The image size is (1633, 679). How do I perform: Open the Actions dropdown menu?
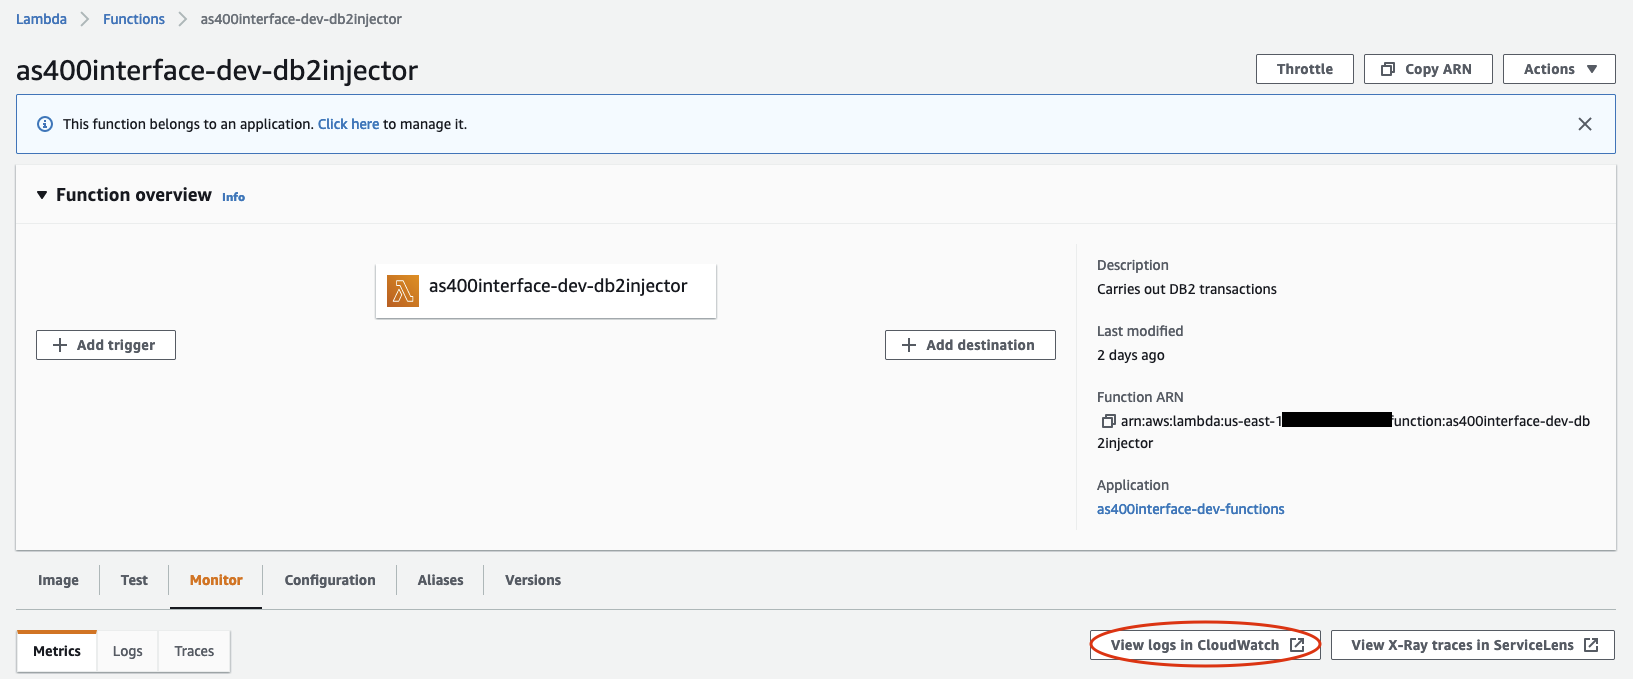pyautogui.click(x=1559, y=69)
